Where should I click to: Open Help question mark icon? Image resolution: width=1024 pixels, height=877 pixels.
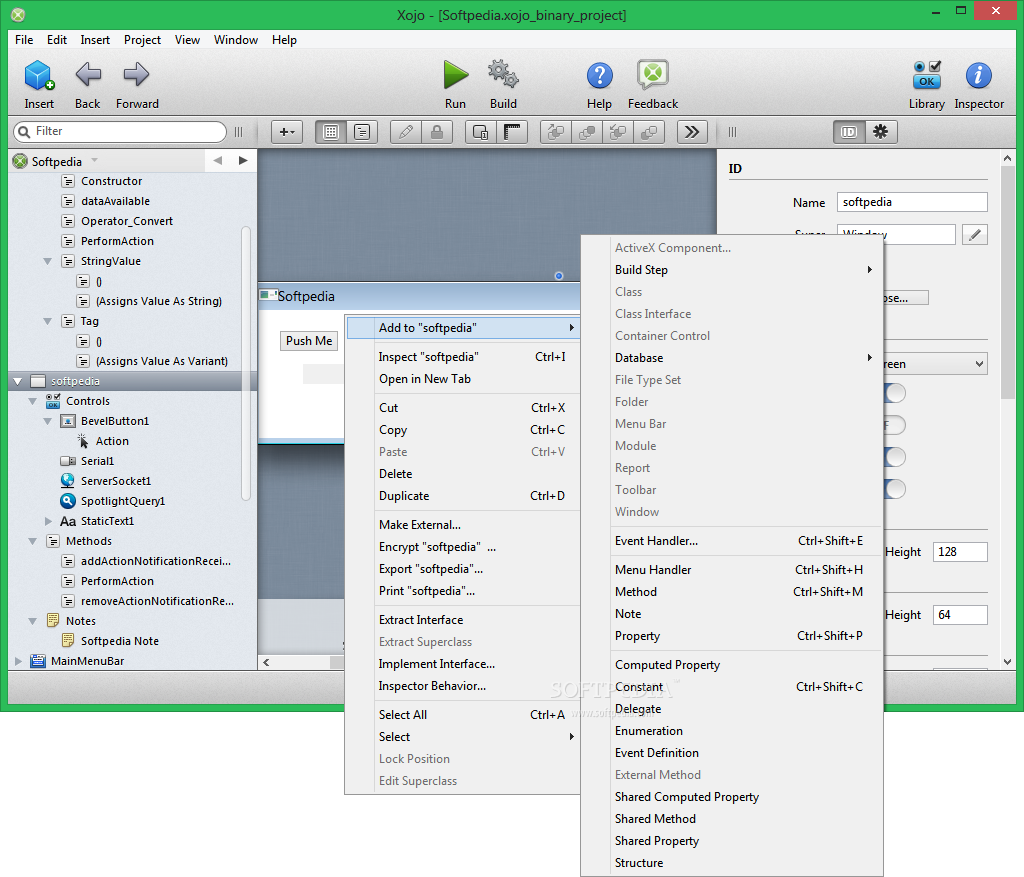tap(600, 76)
